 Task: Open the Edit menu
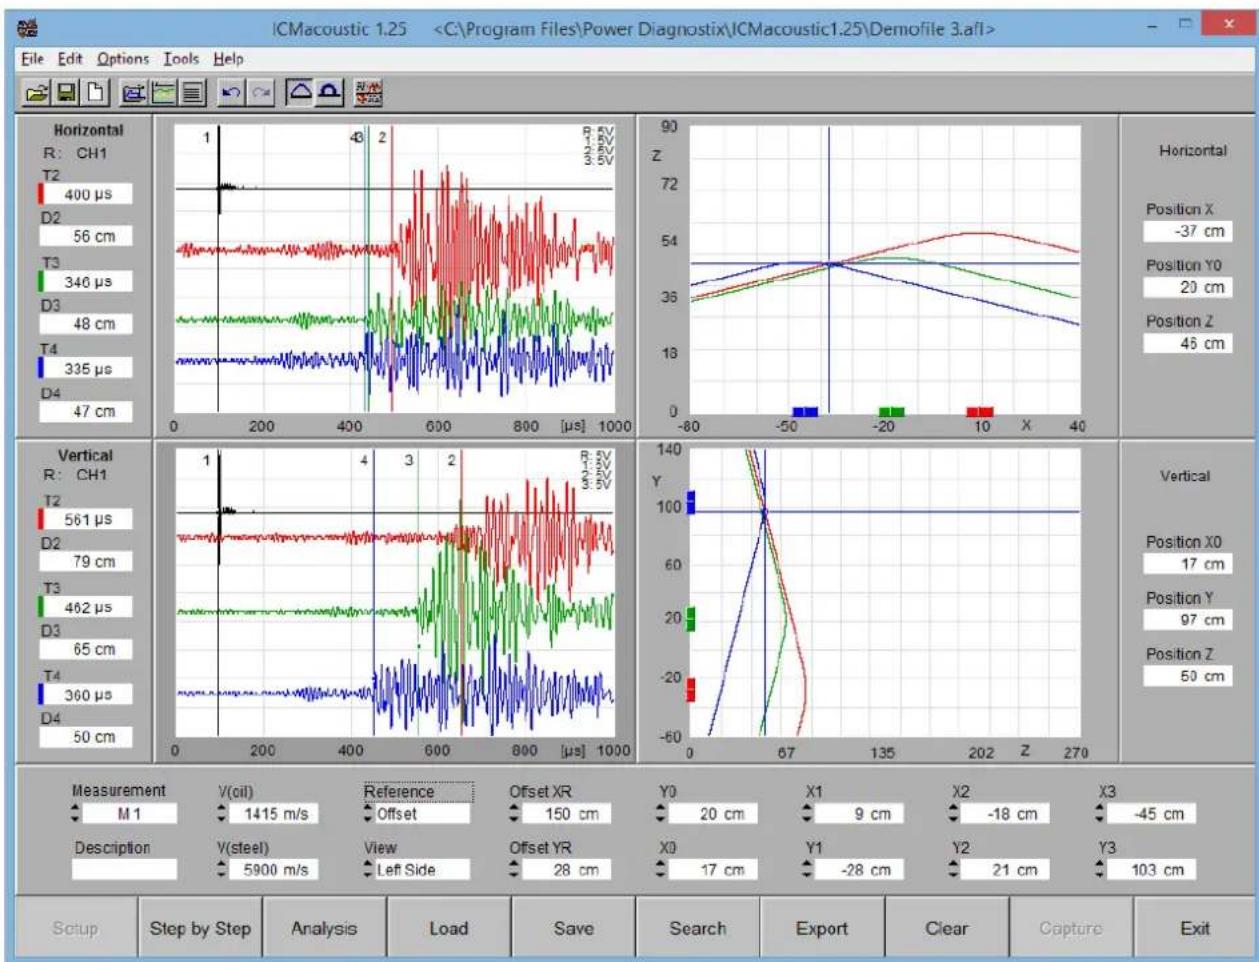click(70, 59)
